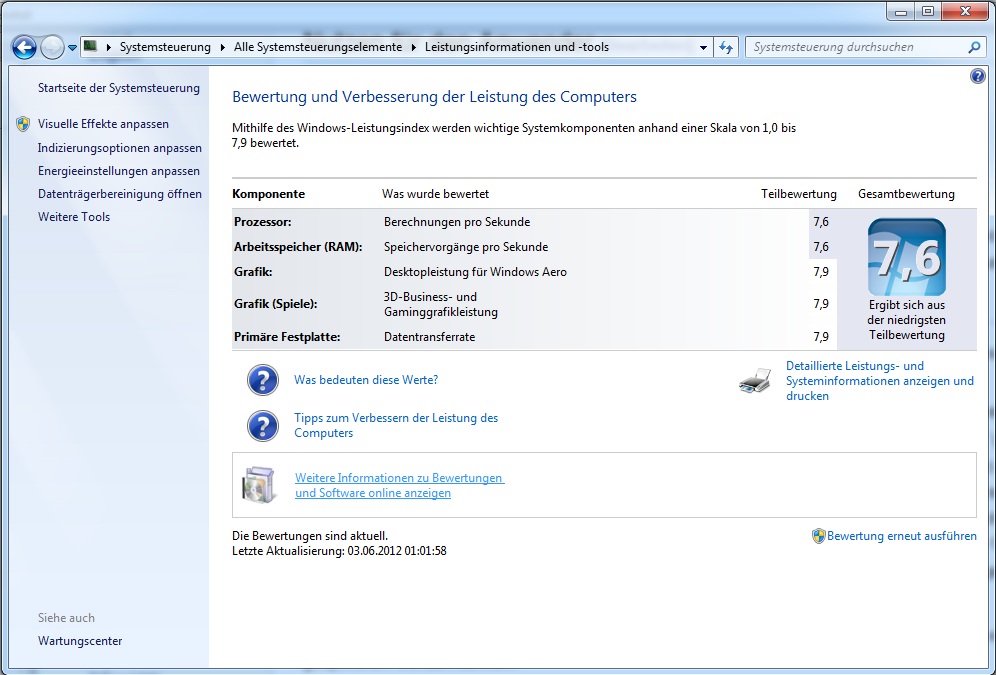Click the Forward navigation arrow

coord(52,48)
